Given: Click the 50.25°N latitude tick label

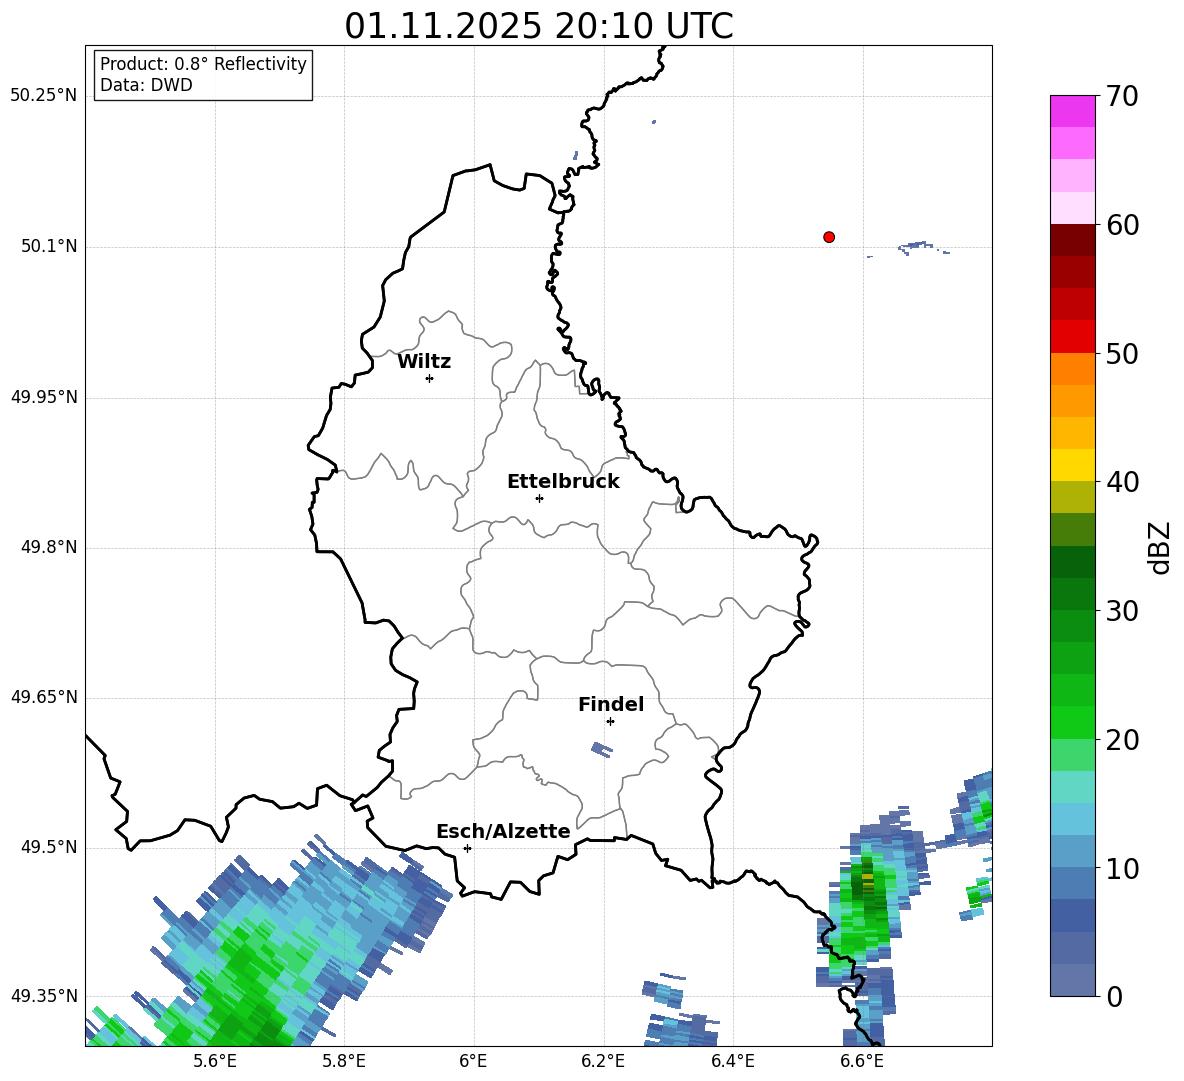Looking at the screenshot, I should point(44,96).
